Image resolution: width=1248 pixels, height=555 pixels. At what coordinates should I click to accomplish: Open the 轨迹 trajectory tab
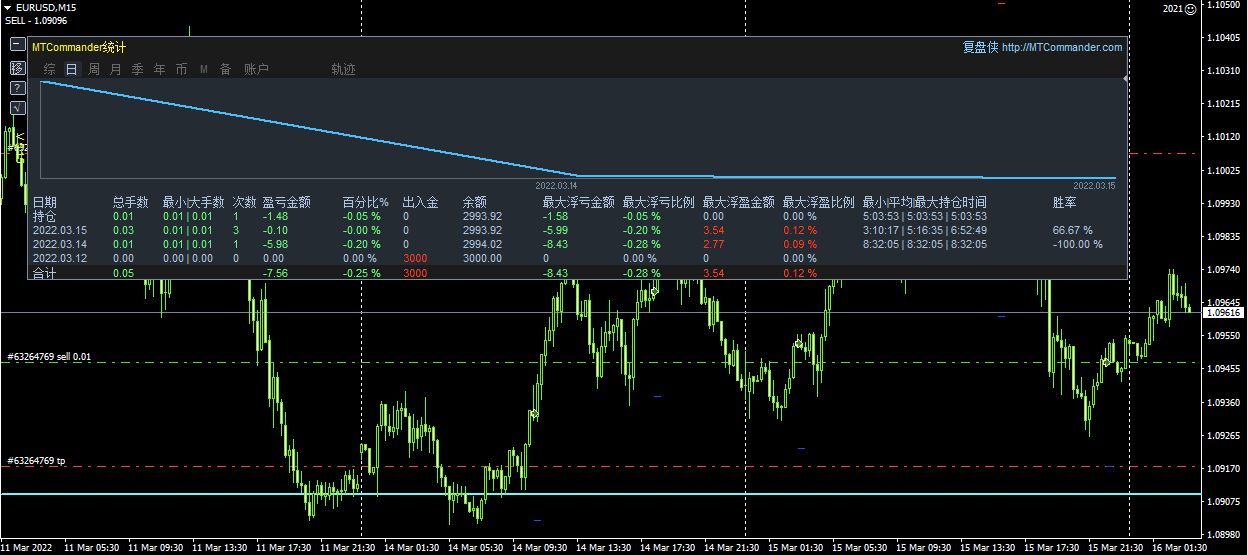(343, 69)
